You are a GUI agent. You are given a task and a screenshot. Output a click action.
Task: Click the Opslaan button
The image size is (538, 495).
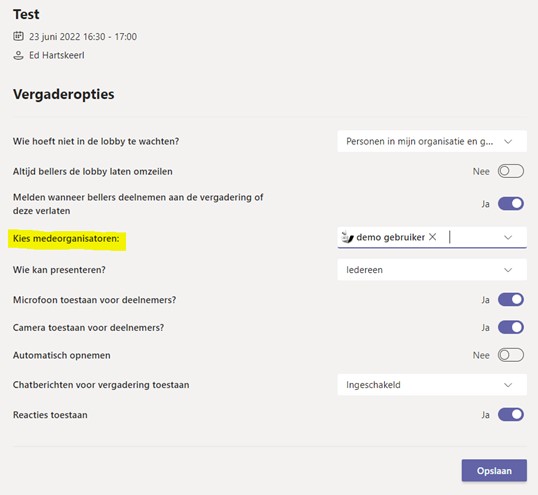tap(494, 470)
